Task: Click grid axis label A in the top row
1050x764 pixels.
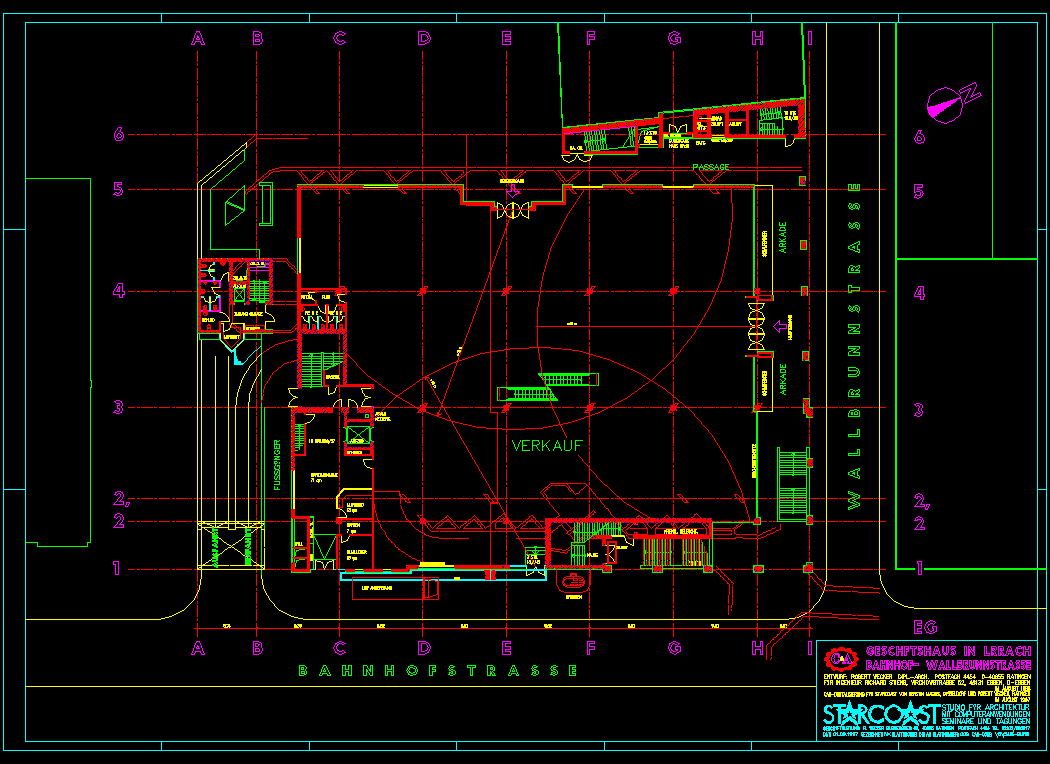Action: [198, 39]
